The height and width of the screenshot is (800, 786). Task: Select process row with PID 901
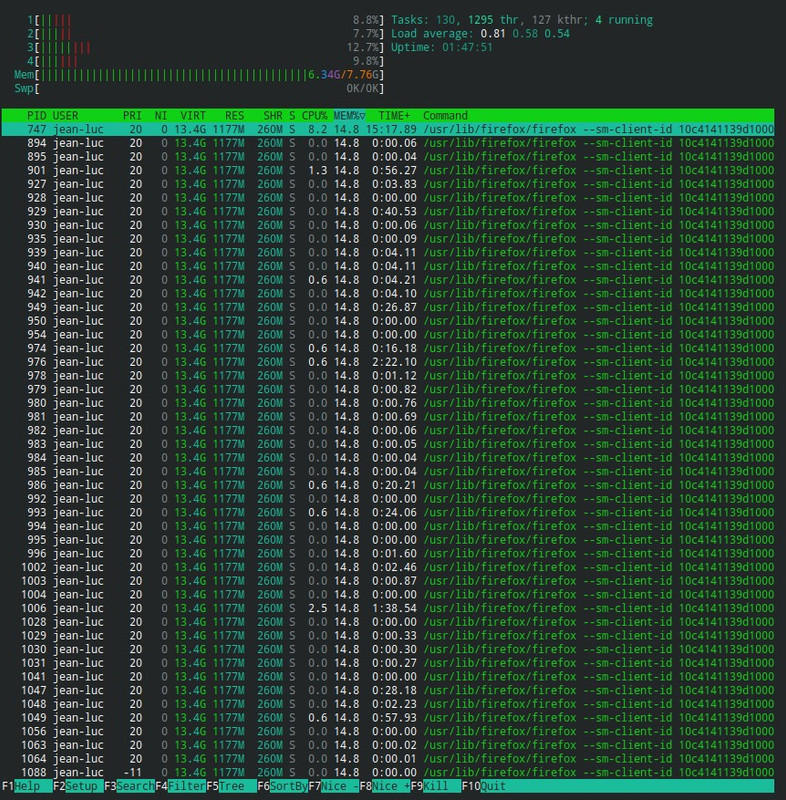click(388, 170)
